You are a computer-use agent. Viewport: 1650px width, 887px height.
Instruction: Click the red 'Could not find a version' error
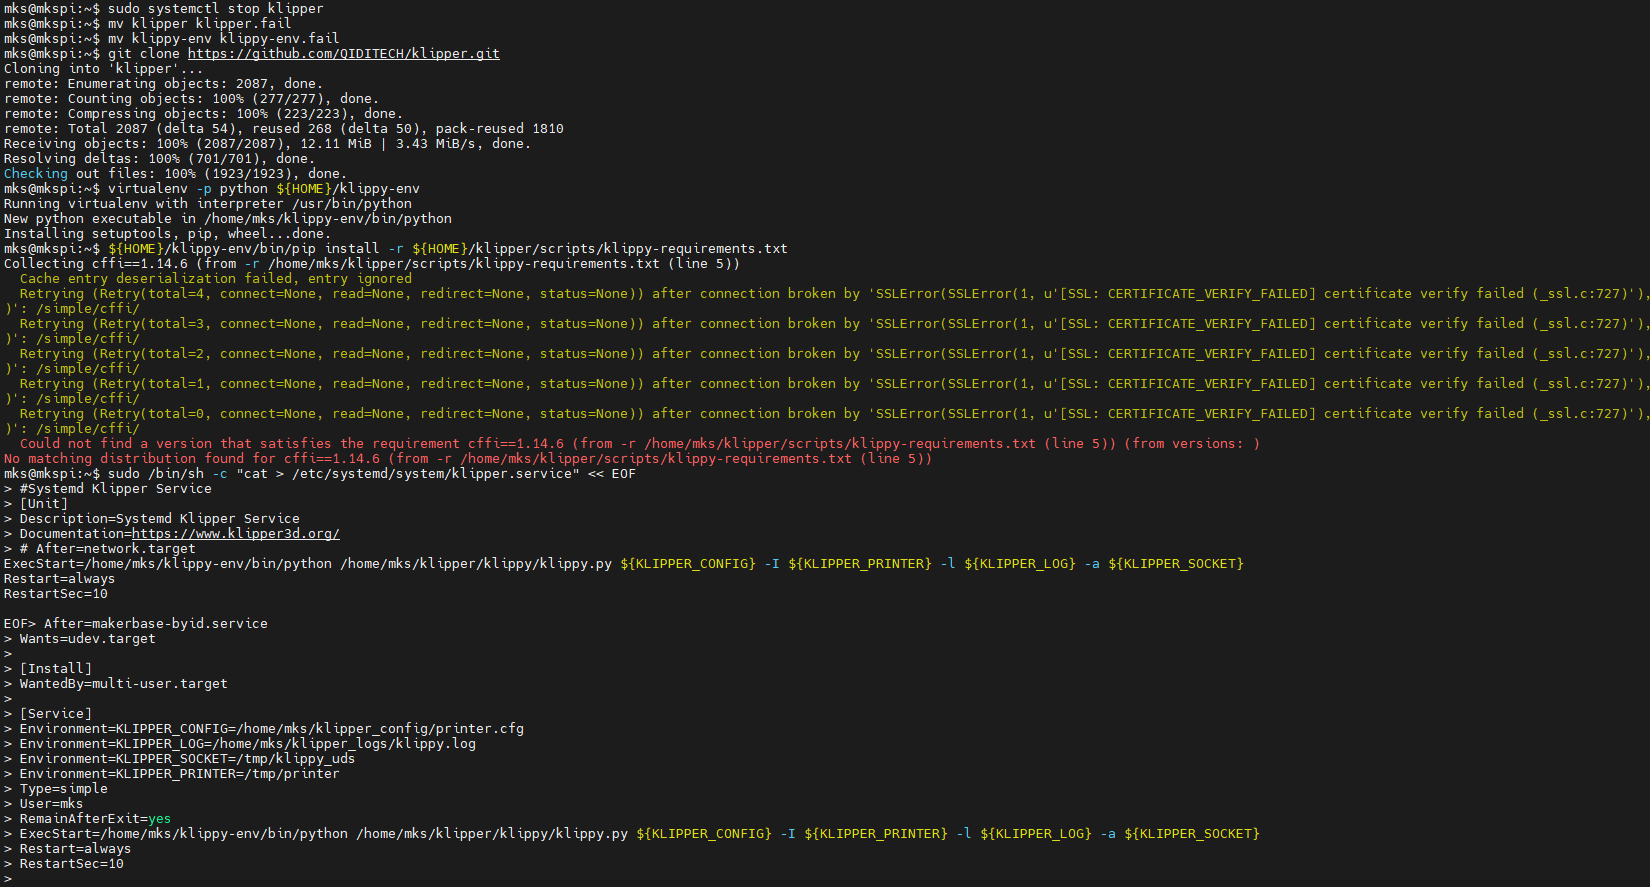tap(640, 444)
